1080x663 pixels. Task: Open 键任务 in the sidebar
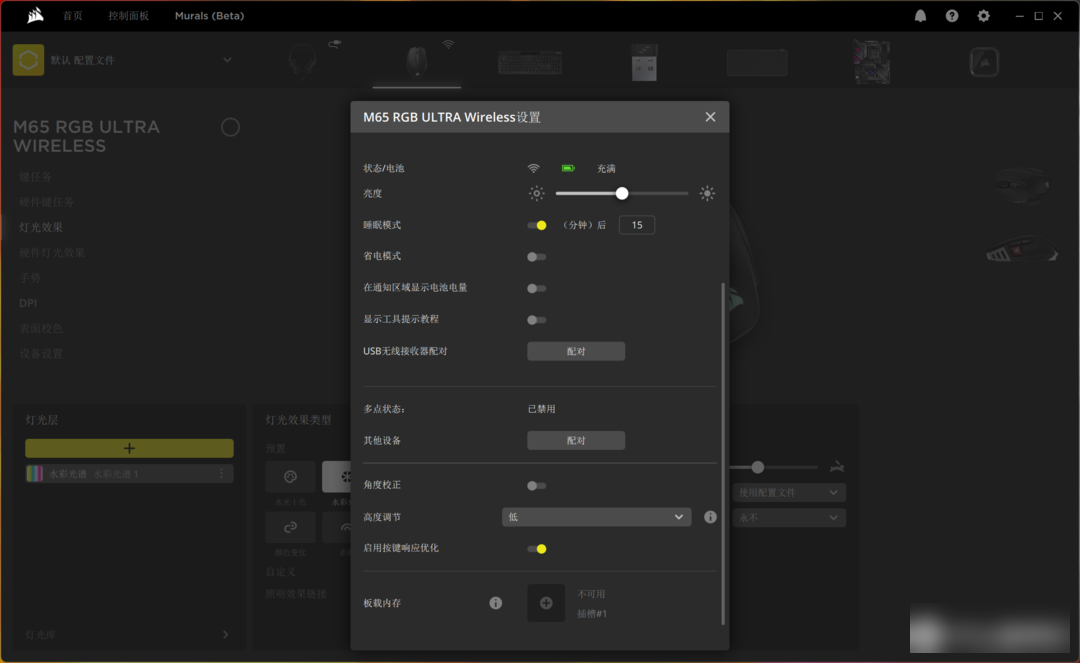click(x=36, y=177)
